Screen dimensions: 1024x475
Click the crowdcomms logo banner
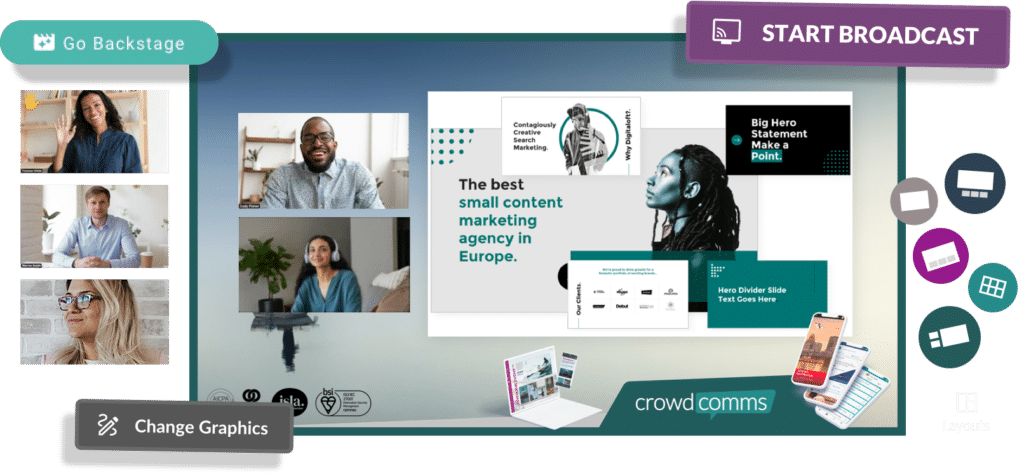coord(705,404)
